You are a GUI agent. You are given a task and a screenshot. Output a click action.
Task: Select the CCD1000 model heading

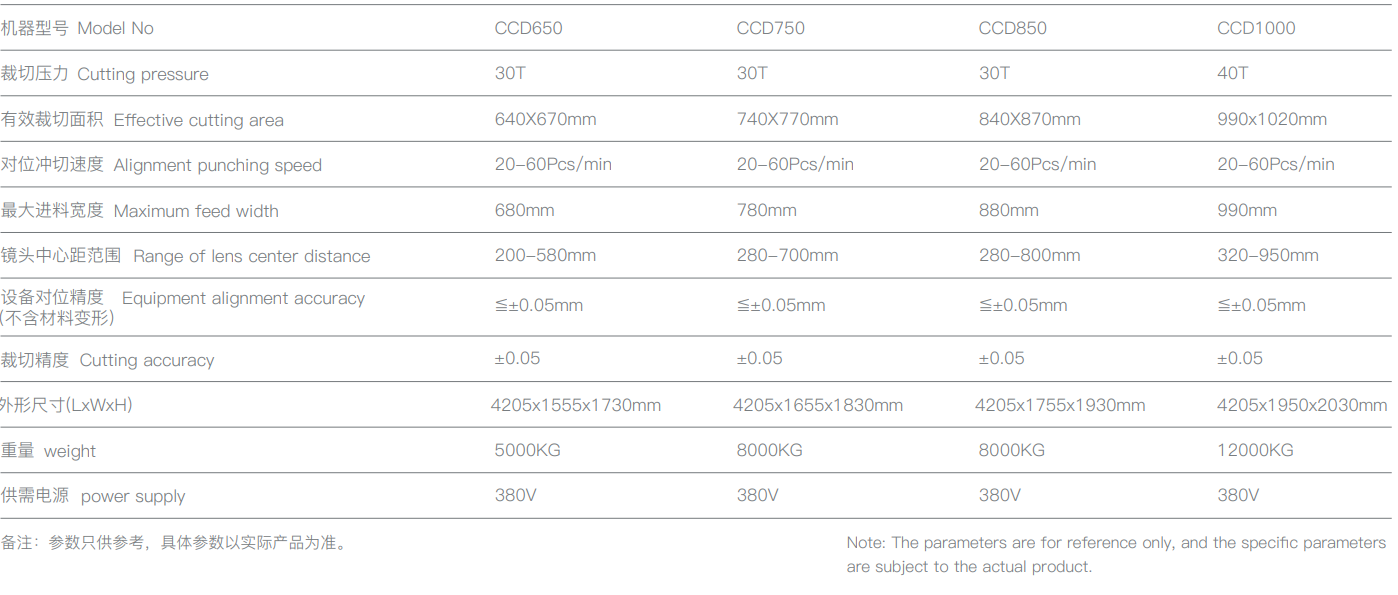tap(1255, 28)
